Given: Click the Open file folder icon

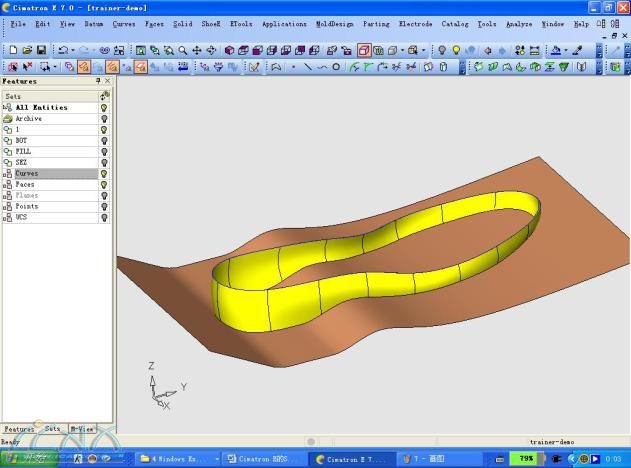Looking at the screenshot, I should 27,50.
